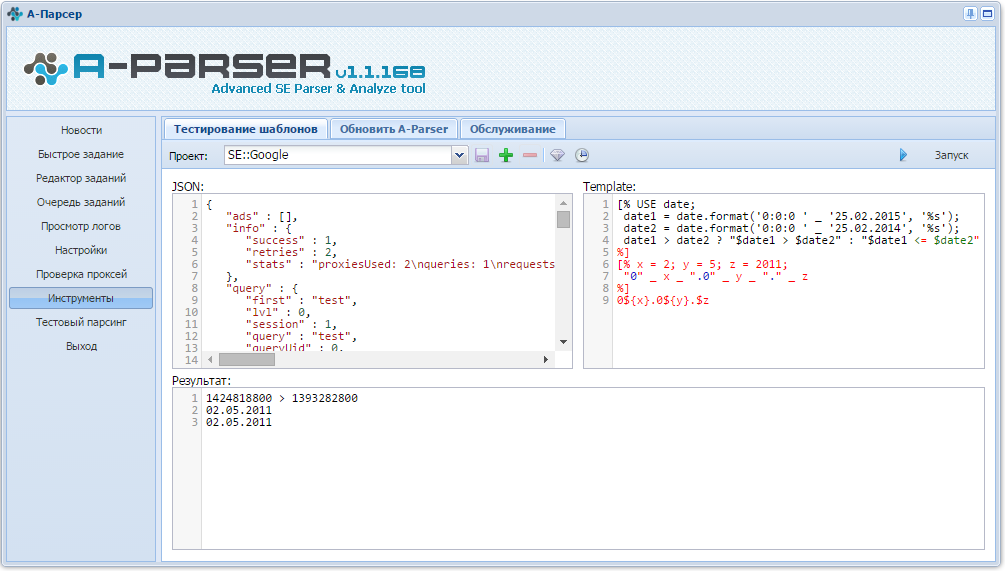The image size is (1005, 571).
Task: Click the small A-Parser icon in the title bar
Action: (x=15, y=13)
